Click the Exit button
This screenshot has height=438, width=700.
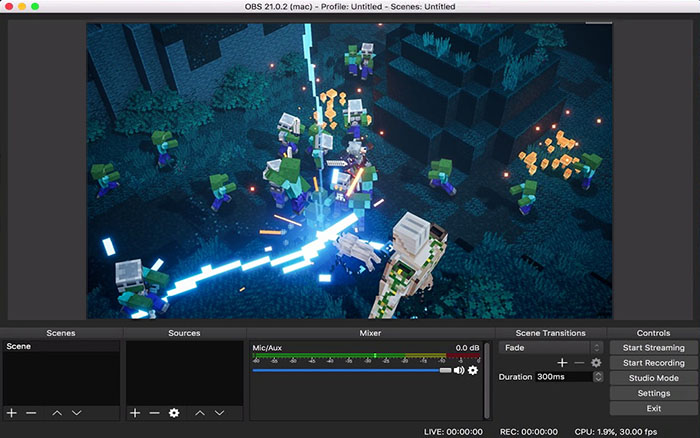(654, 408)
